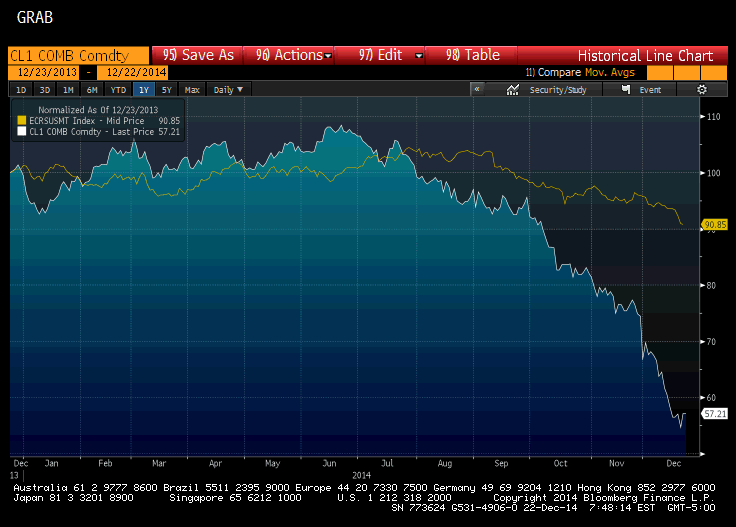The height and width of the screenshot is (527, 736).
Task: Click the 60 y-axis label
Action: tap(712, 397)
